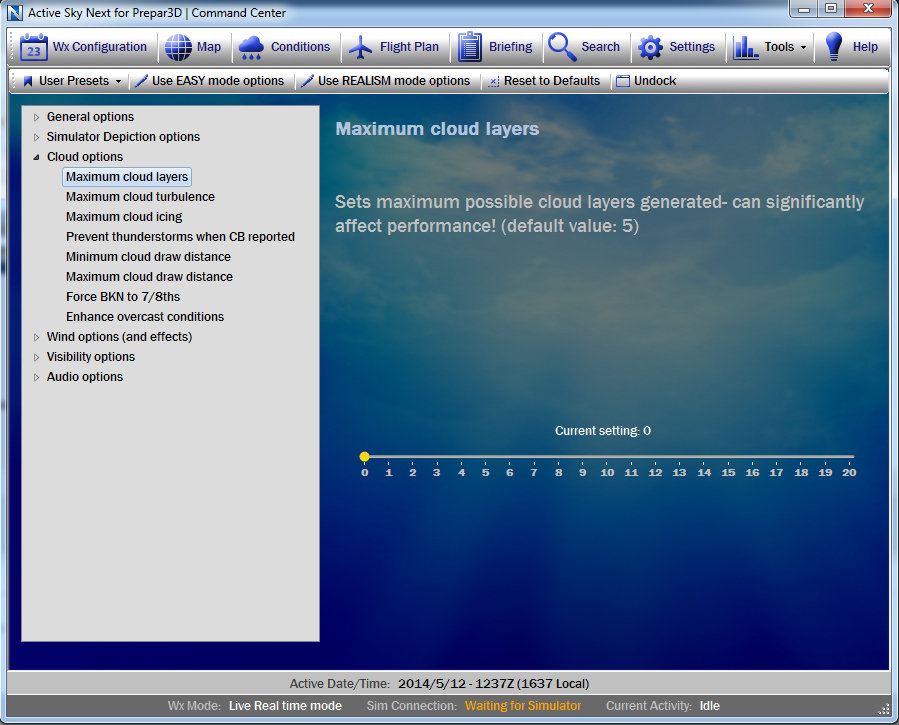The width and height of the screenshot is (899, 725).
Task: Select Audio options tree label
Action: [x=84, y=377]
